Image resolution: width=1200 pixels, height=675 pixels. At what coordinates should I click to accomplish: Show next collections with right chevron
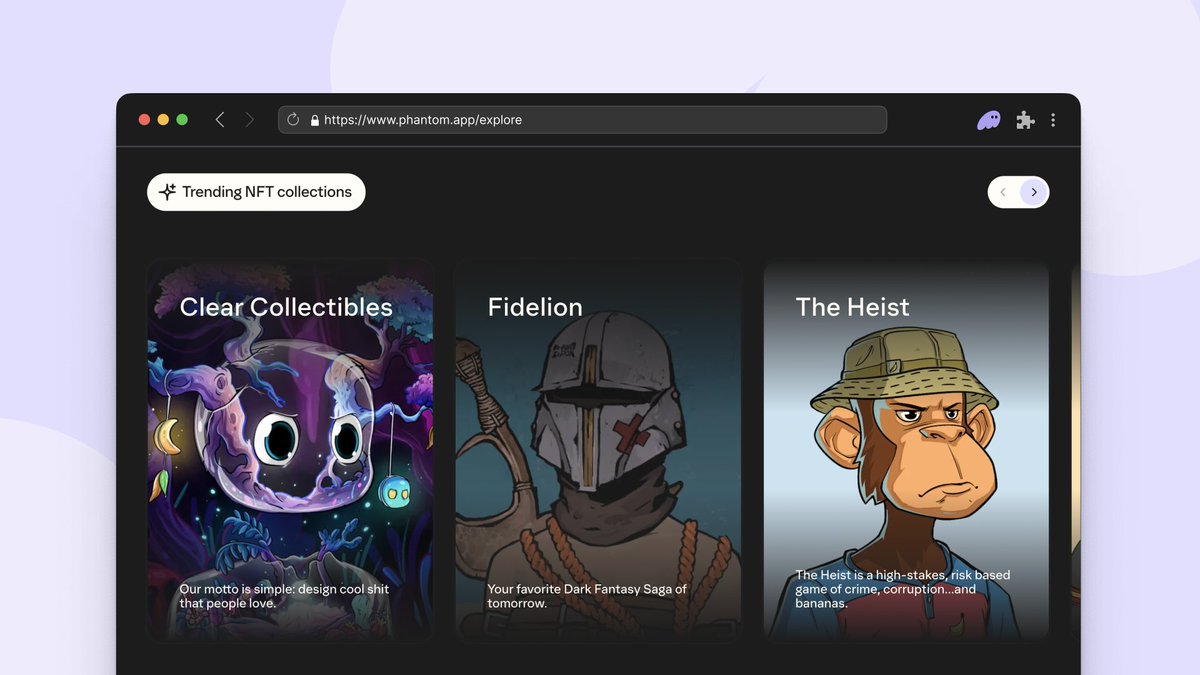click(1034, 192)
